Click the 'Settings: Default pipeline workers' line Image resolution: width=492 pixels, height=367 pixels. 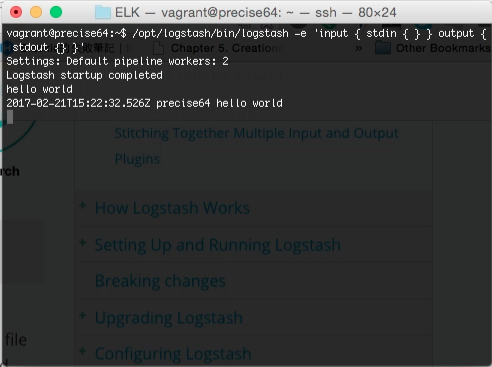[118, 61]
